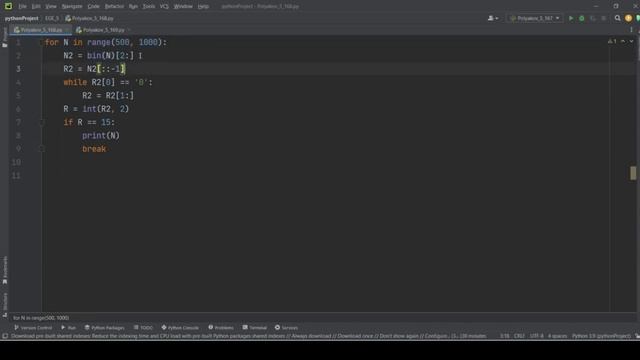Image resolution: width=640 pixels, height=360 pixels.
Task: Open the user account dropdown
Action: (x=493, y=18)
